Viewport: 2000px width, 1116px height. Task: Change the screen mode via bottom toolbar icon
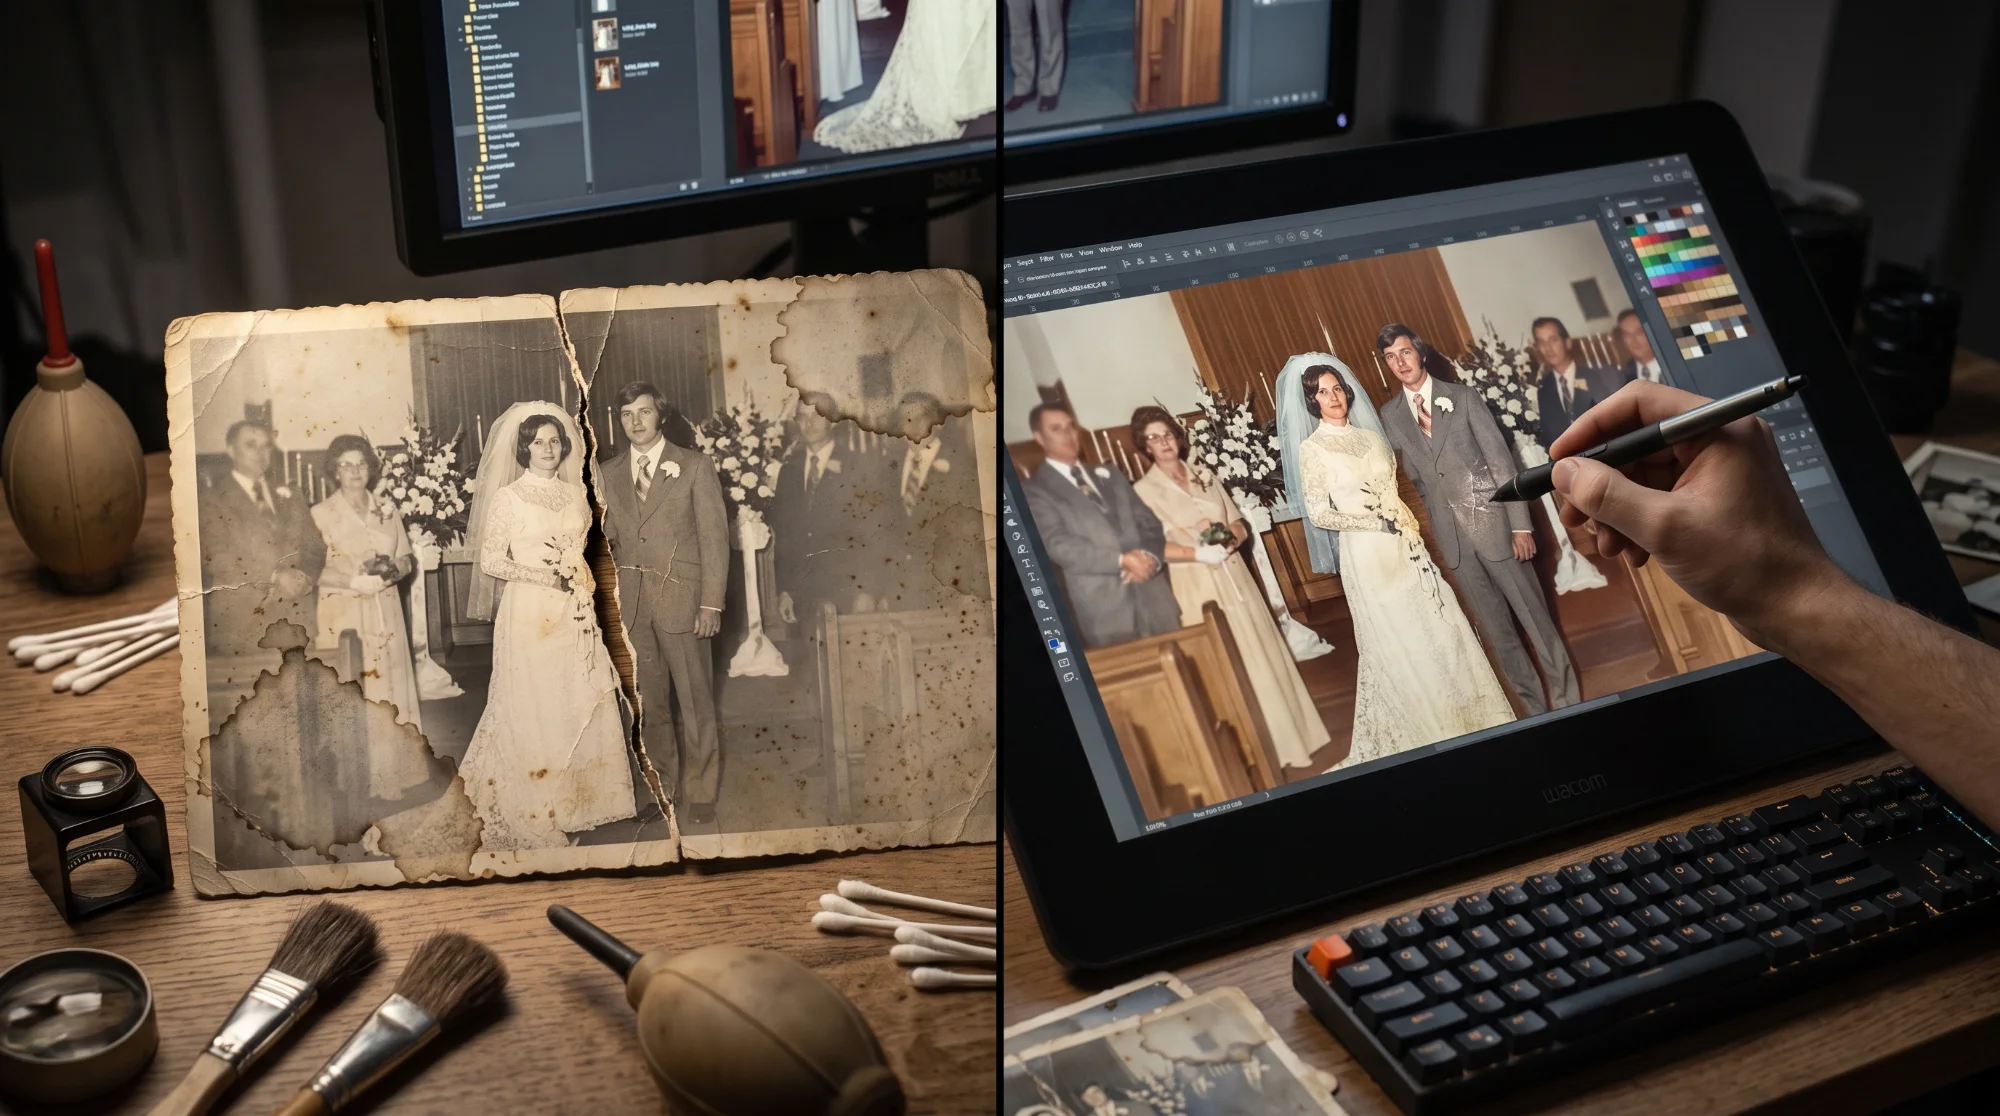1069,677
